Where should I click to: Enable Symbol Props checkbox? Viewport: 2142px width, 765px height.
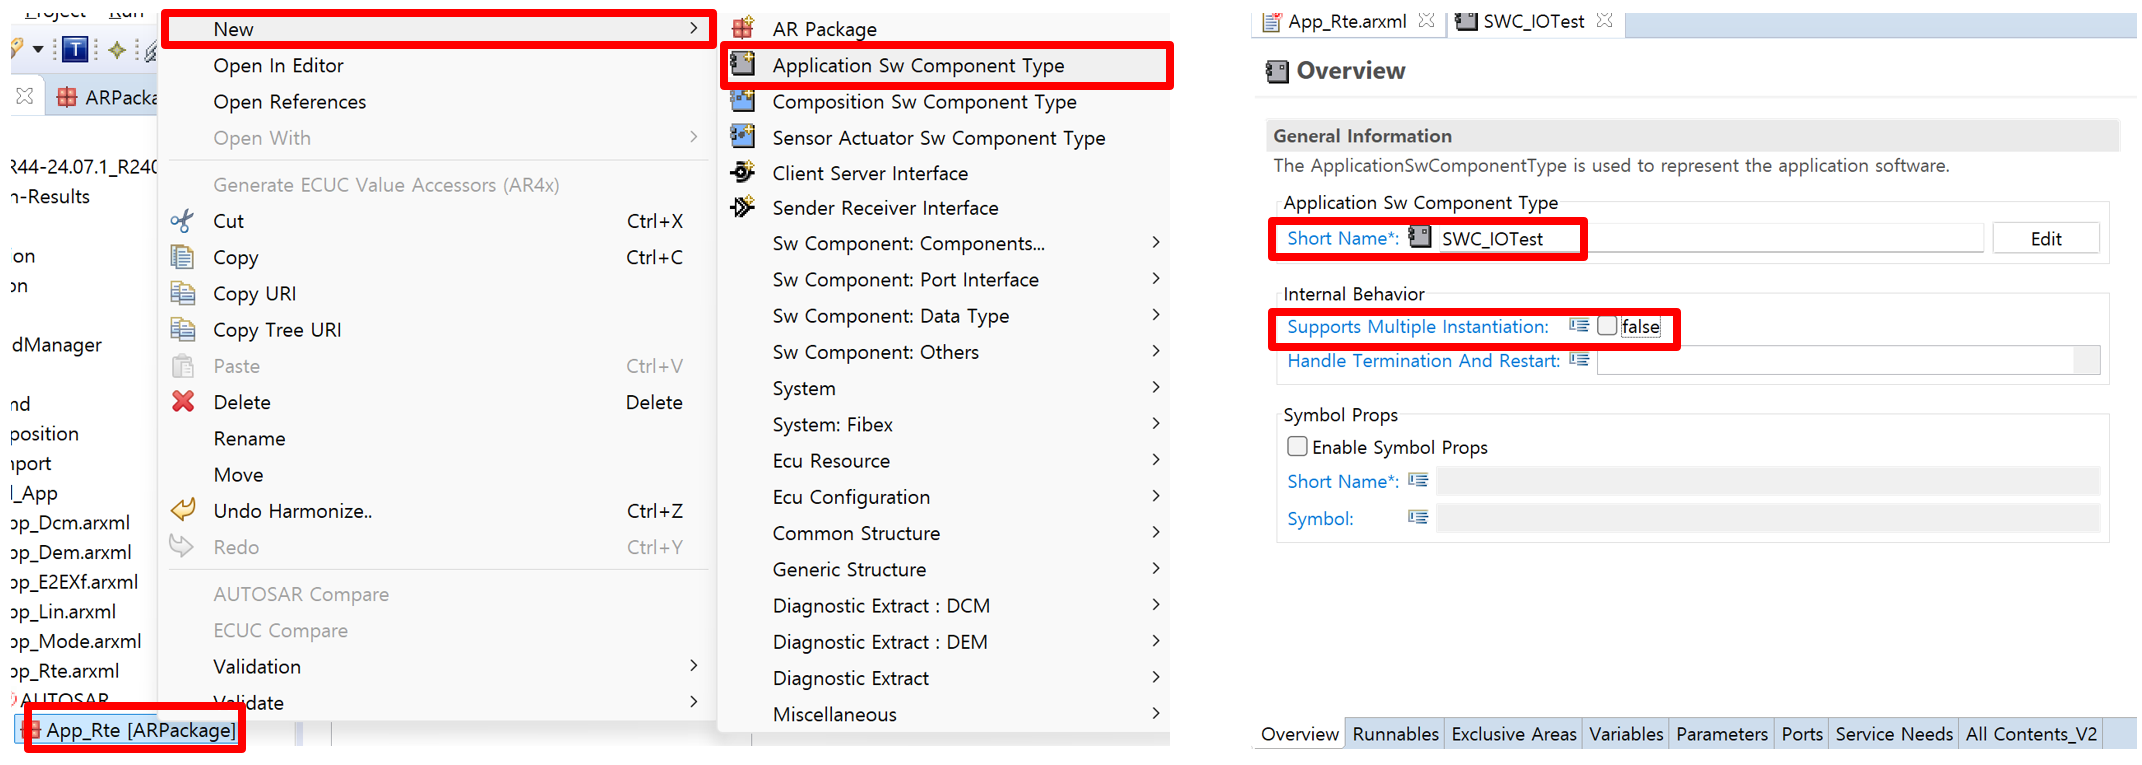click(x=1297, y=446)
